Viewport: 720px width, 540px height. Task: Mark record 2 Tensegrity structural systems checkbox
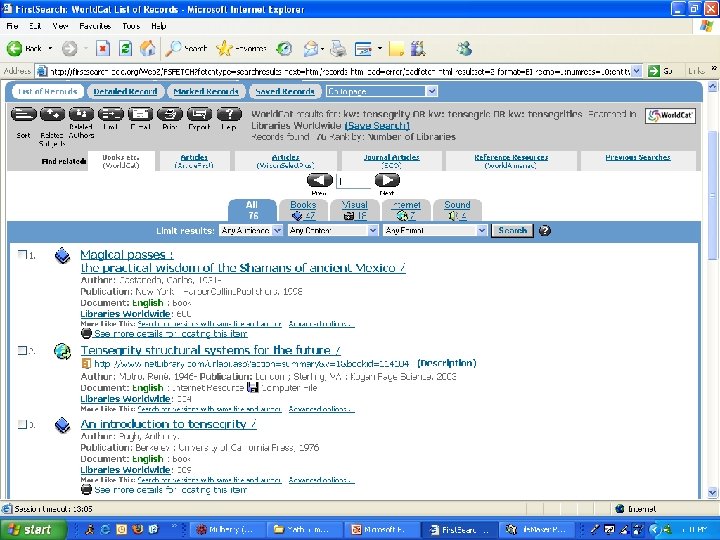click(22, 350)
